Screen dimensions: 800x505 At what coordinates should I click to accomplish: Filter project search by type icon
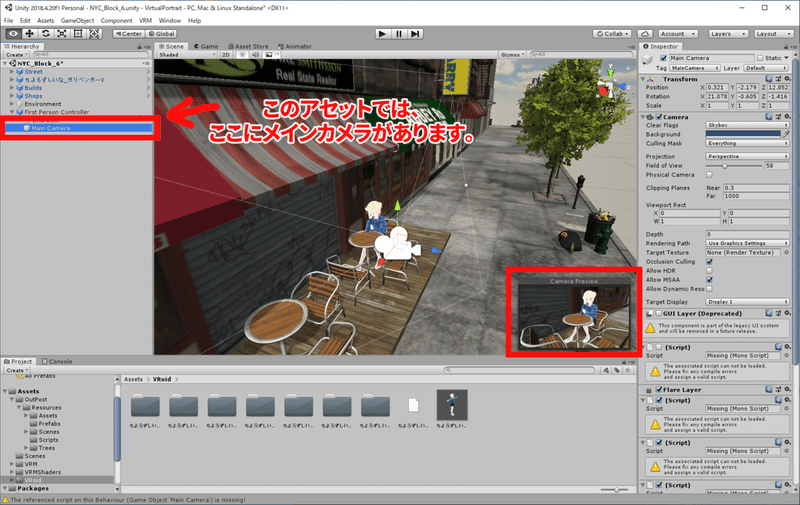tap(606, 370)
